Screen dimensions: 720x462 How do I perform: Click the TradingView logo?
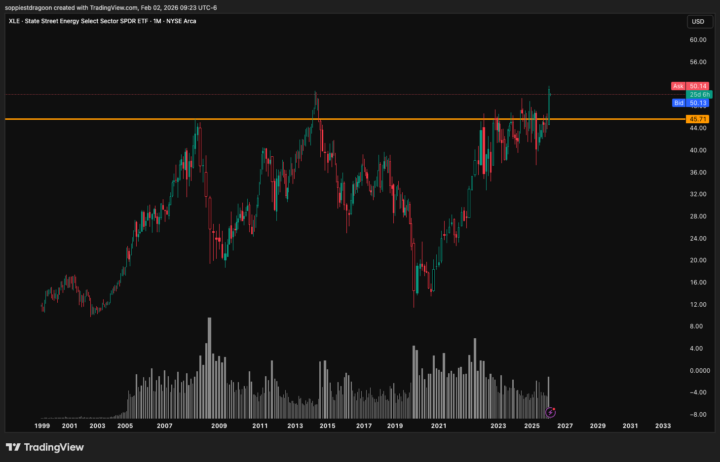45,447
